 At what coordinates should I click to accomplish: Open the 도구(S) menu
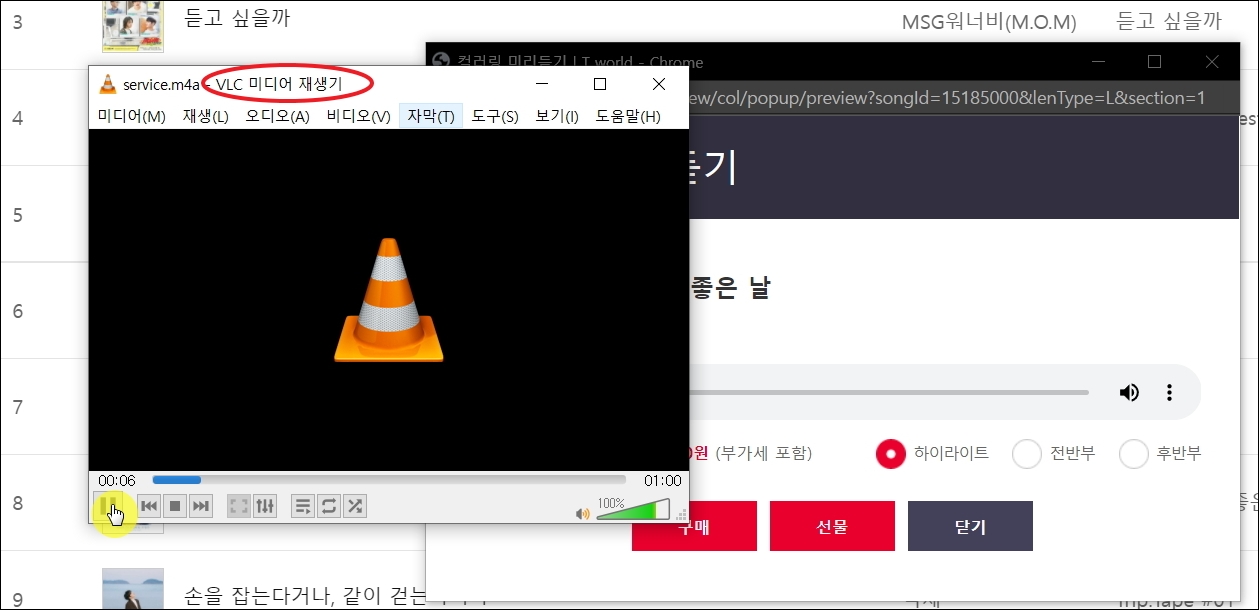point(495,116)
